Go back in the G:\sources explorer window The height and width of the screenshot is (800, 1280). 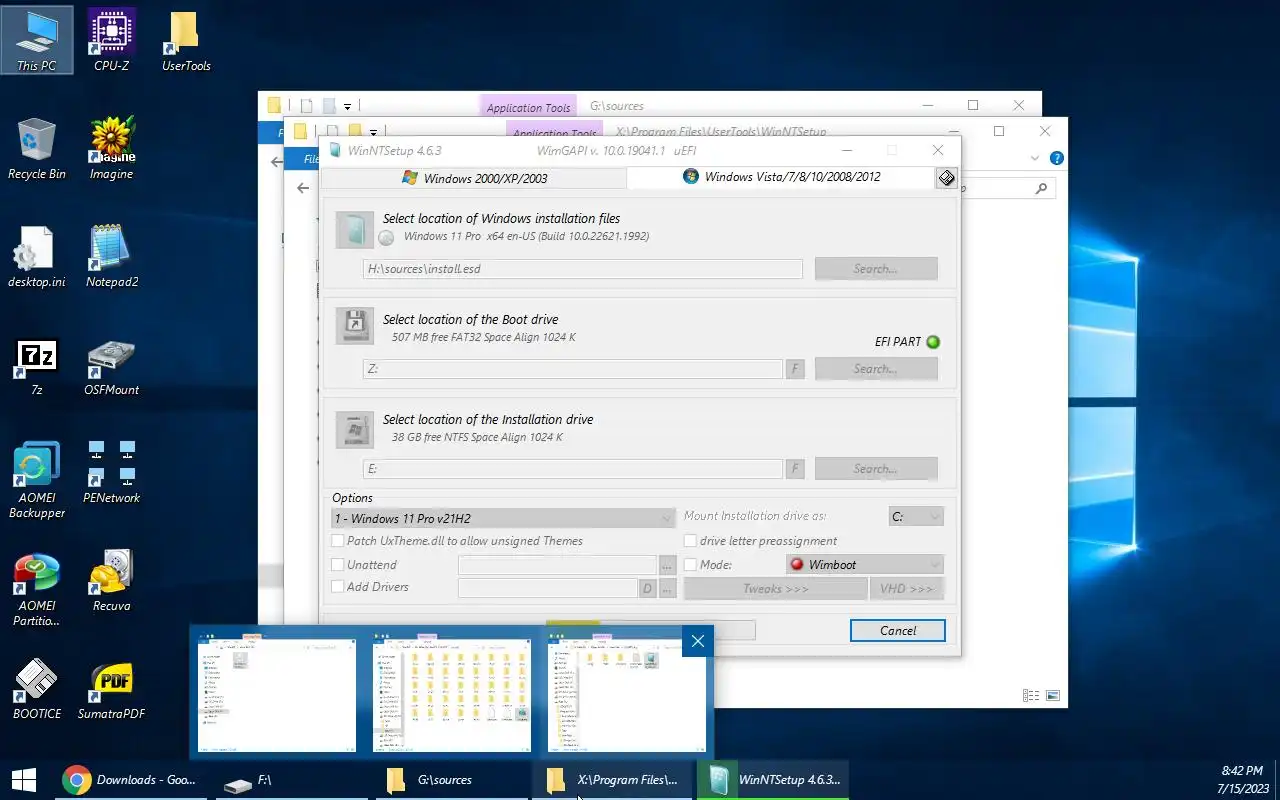[277, 161]
